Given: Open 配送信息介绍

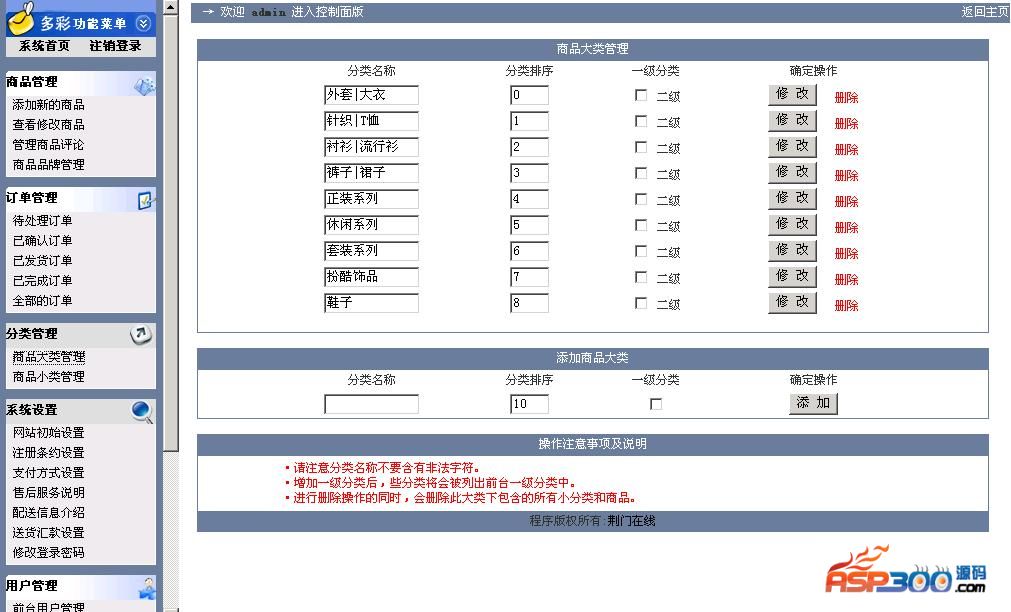Looking at the screenshot, I should 48,513.
